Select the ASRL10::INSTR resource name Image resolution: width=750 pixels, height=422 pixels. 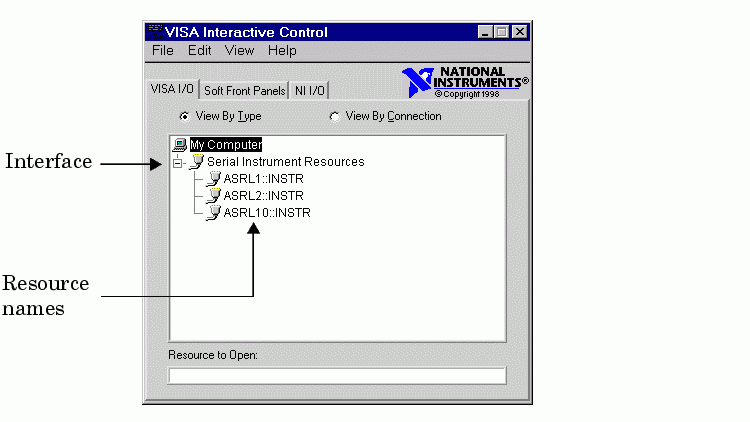[267, 212]
